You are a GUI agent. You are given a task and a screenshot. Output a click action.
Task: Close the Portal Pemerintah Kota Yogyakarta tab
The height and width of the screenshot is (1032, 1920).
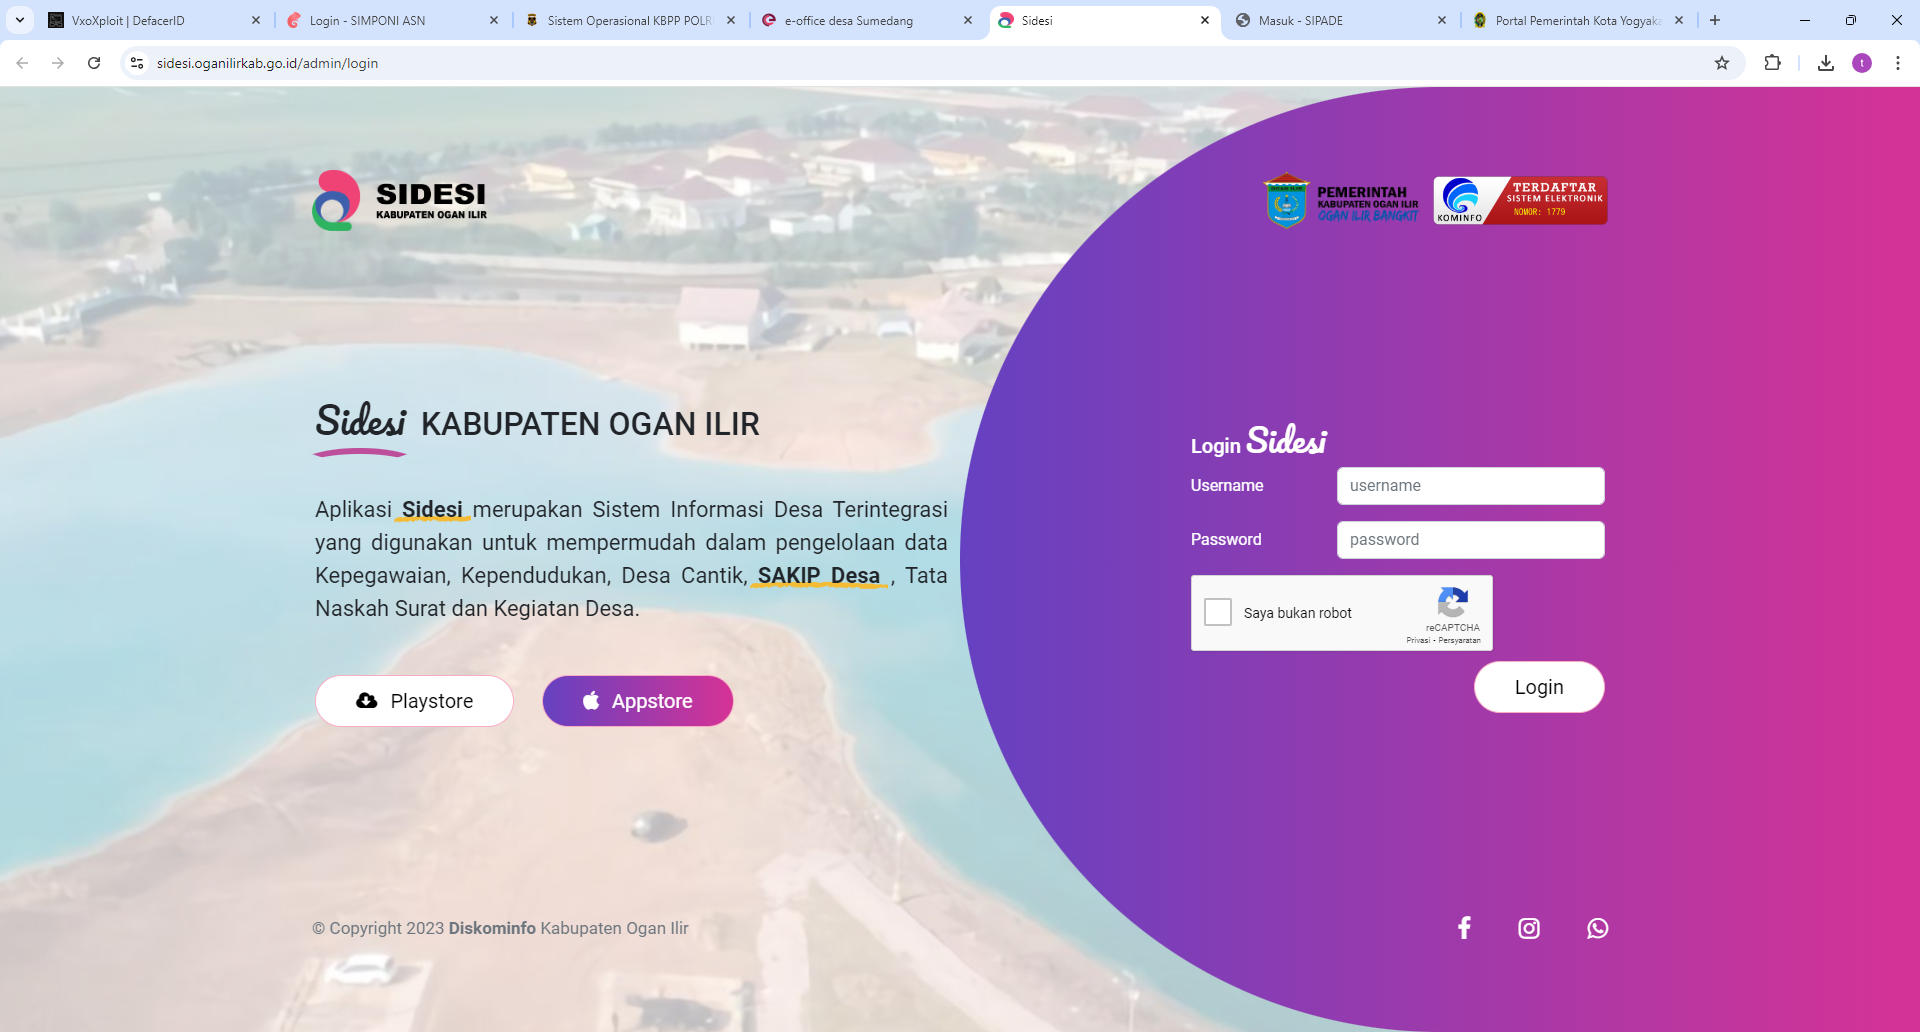pyautogui.click(x=1679, y=20)
